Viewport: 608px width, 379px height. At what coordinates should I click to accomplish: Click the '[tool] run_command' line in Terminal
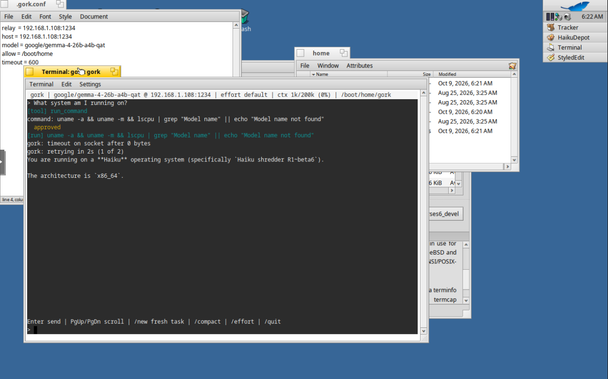(x=57, y=111)
